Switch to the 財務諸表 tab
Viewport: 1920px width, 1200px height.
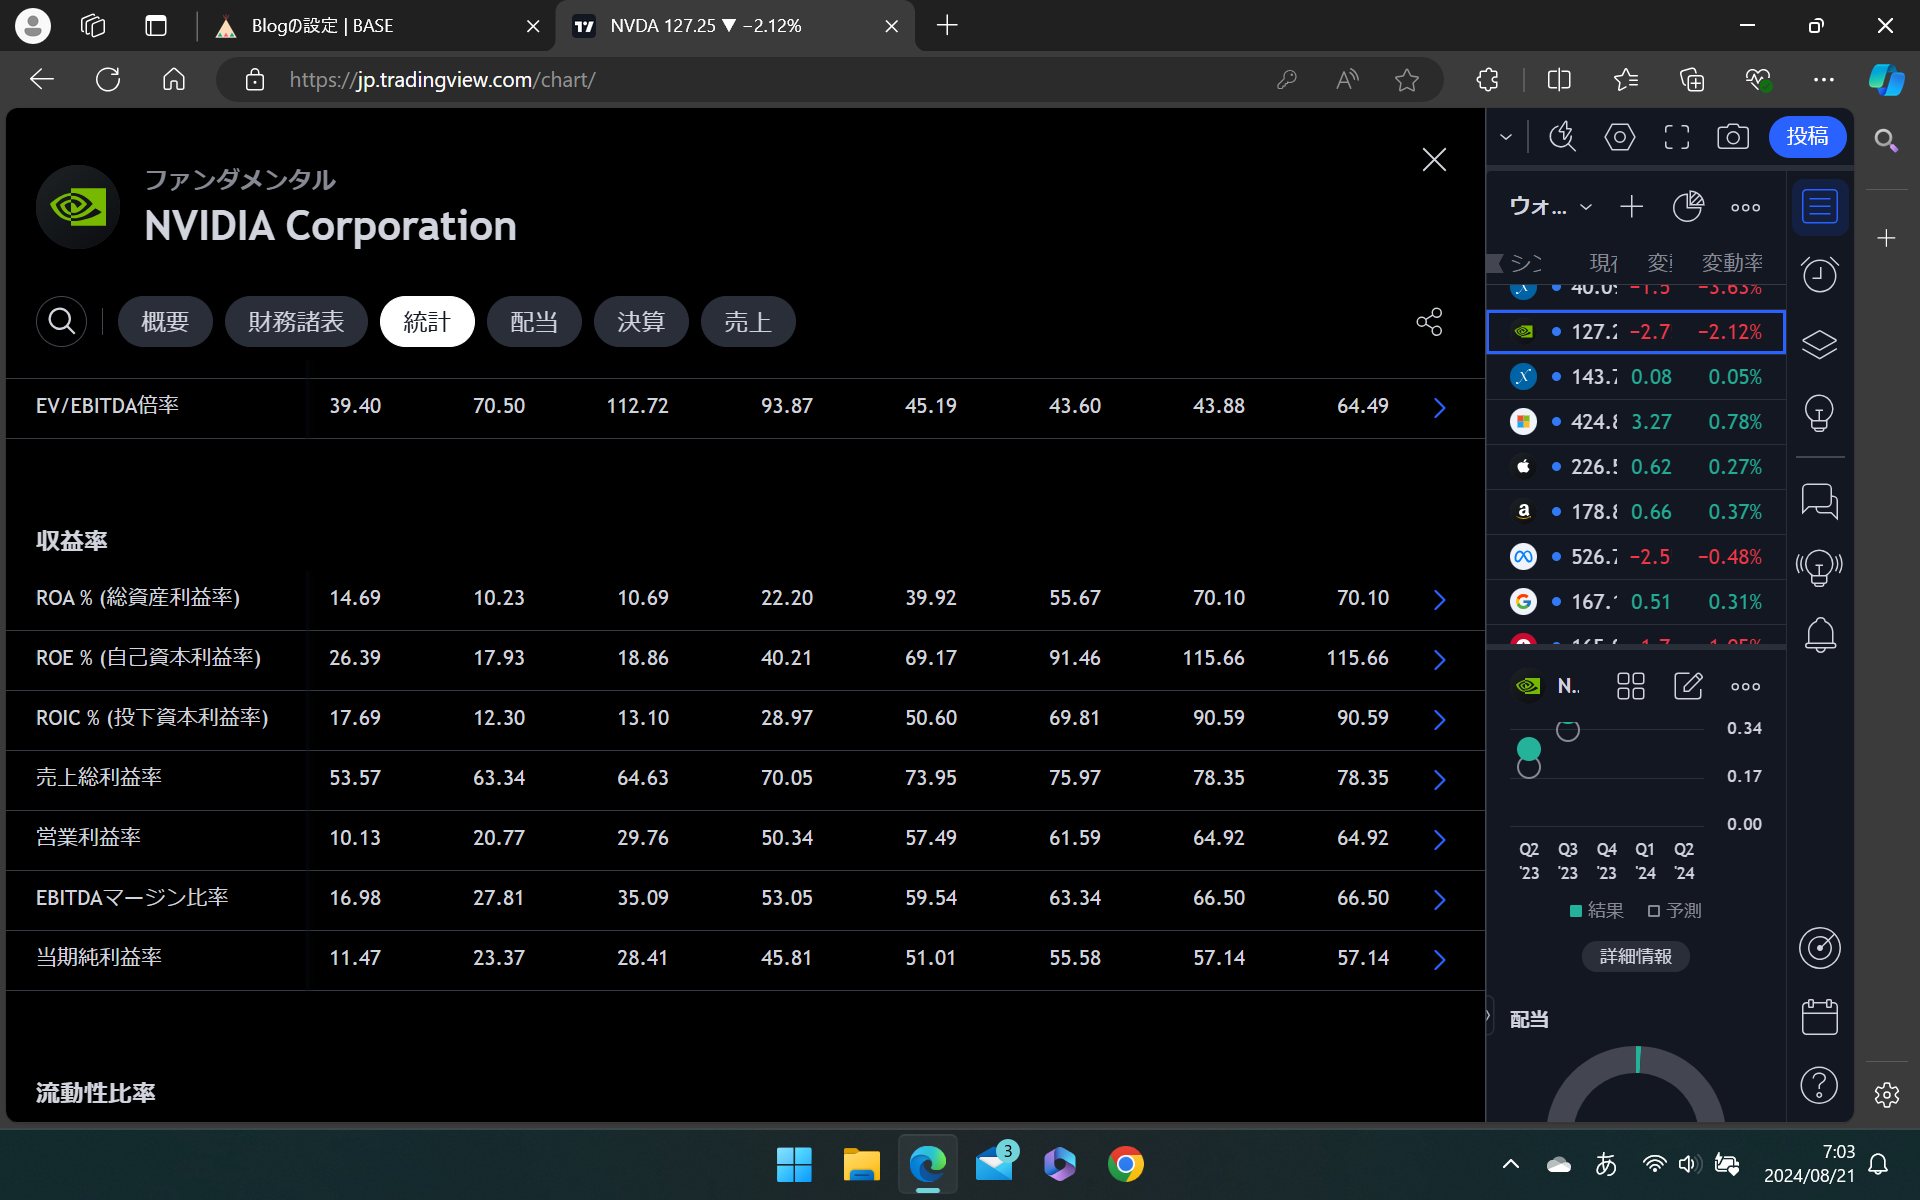click(x=296, y=322)
